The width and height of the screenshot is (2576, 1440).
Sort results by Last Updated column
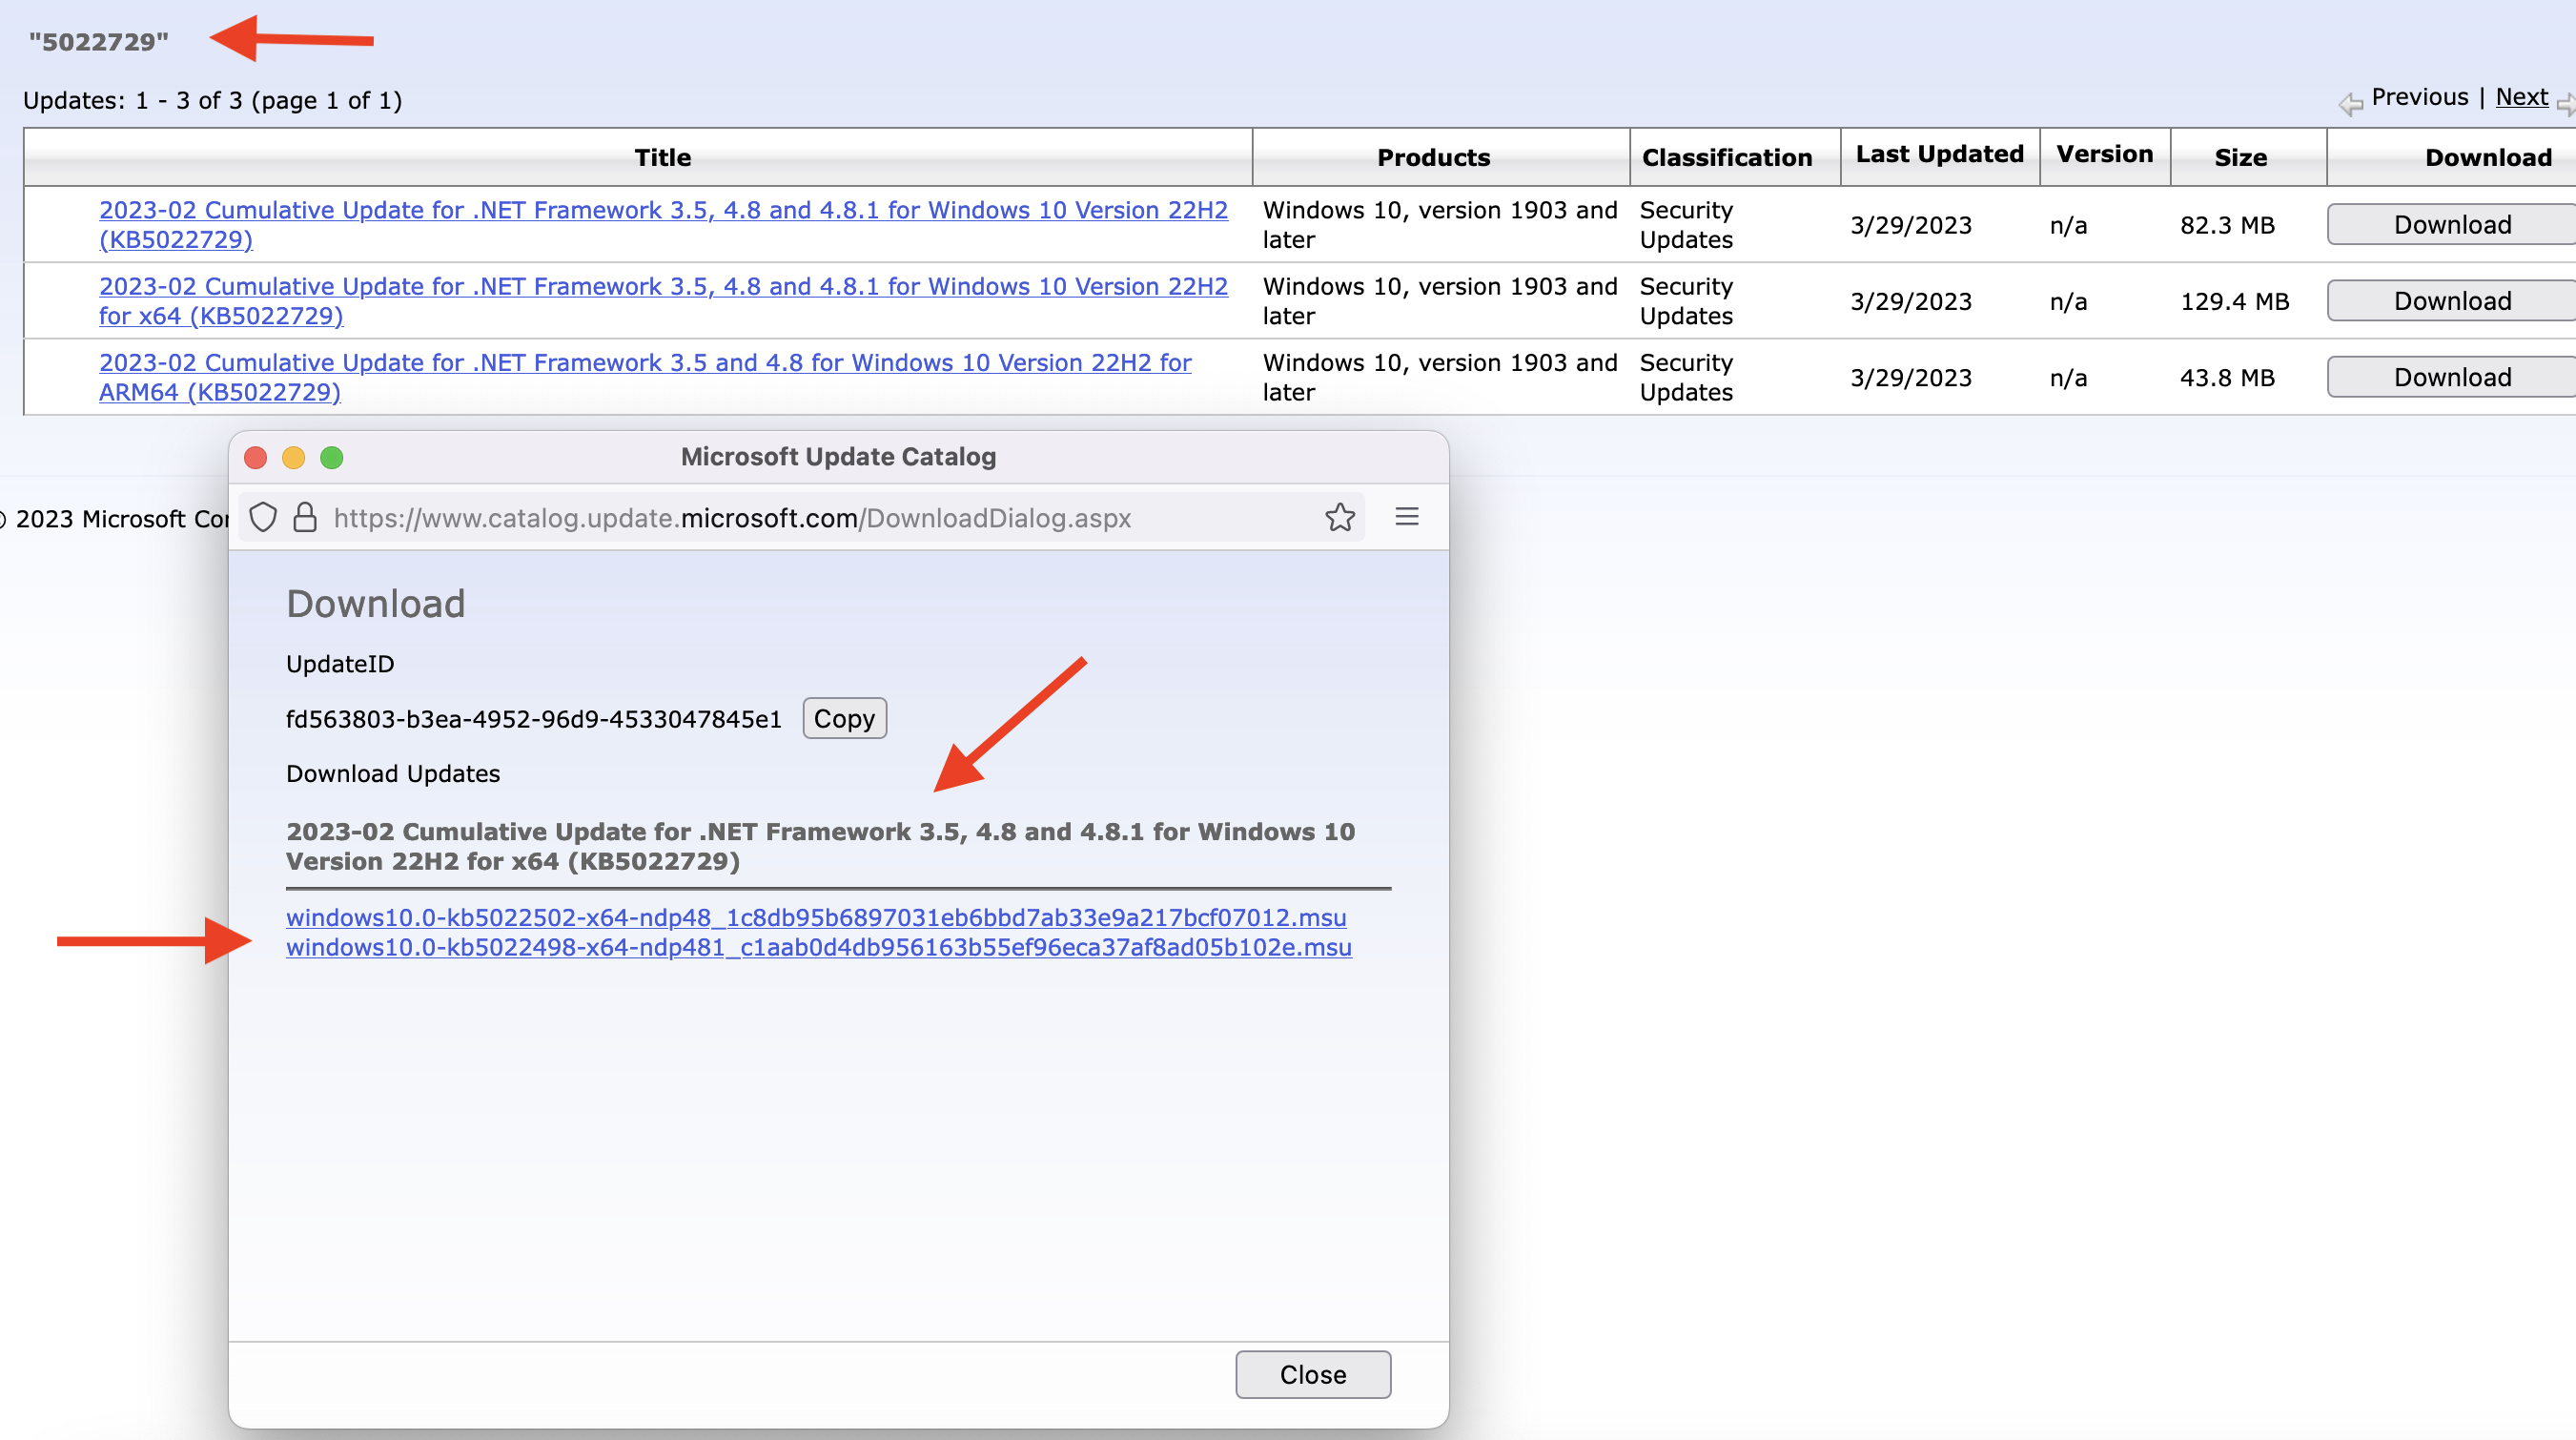(x=1939, y=154)
